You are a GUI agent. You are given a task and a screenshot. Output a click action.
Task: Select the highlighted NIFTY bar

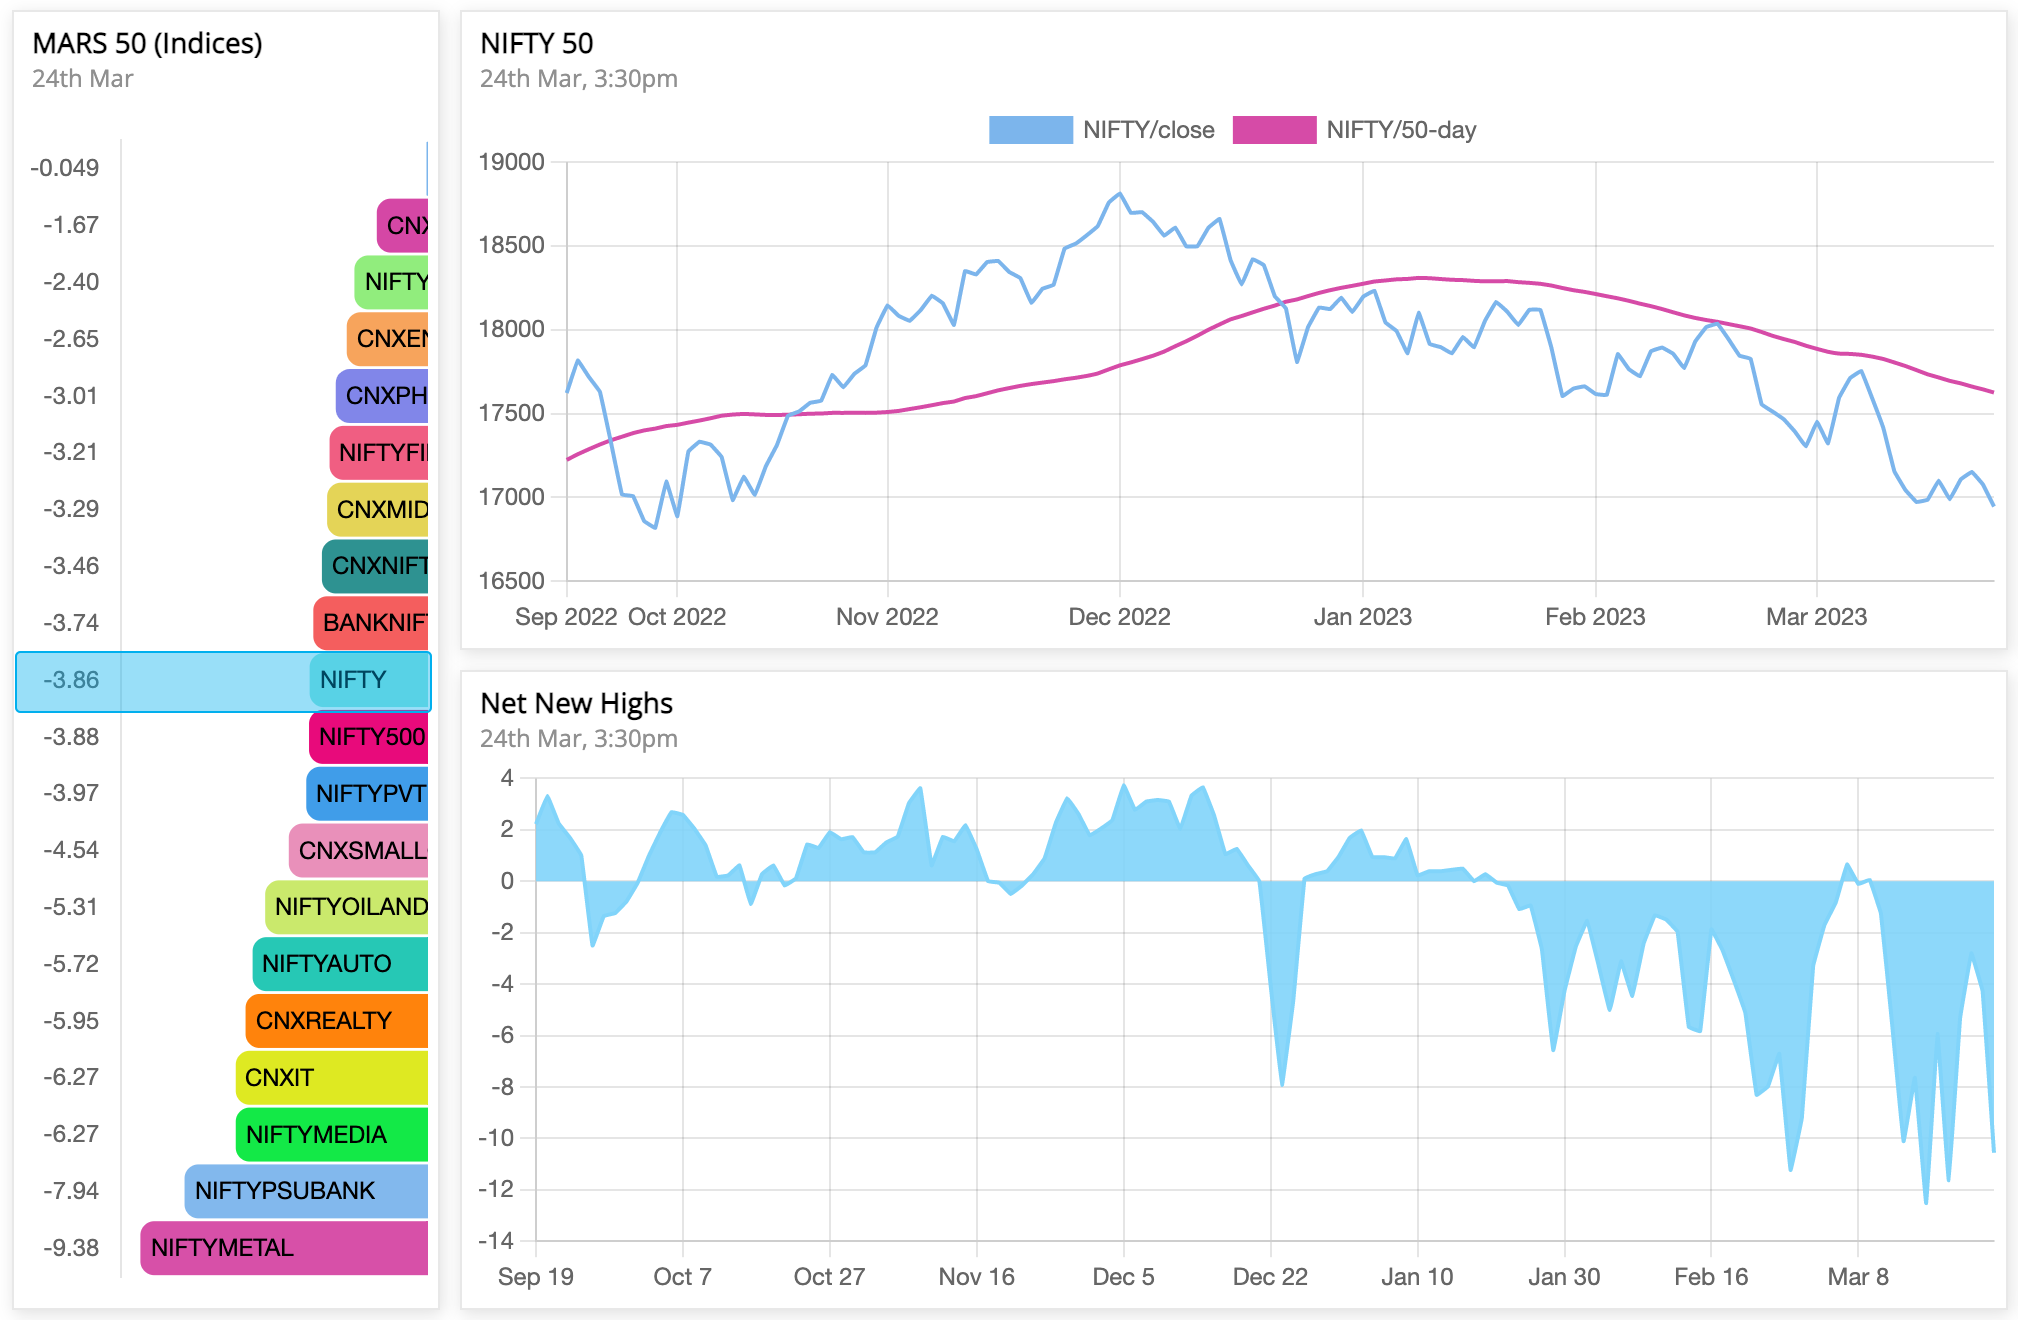pyautogui.click(x=369, y=680)
